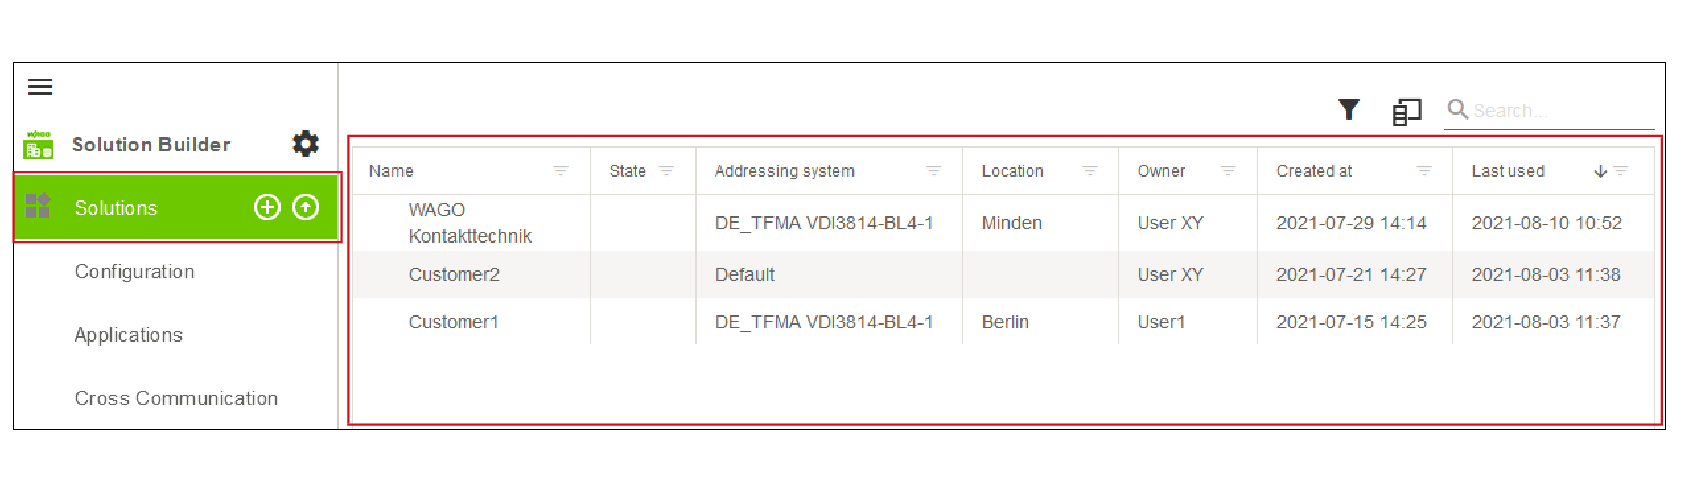Click the Solutions grid icon in sidebar
Viewport: 1681px width, 492px height.
tap(38, 206)
